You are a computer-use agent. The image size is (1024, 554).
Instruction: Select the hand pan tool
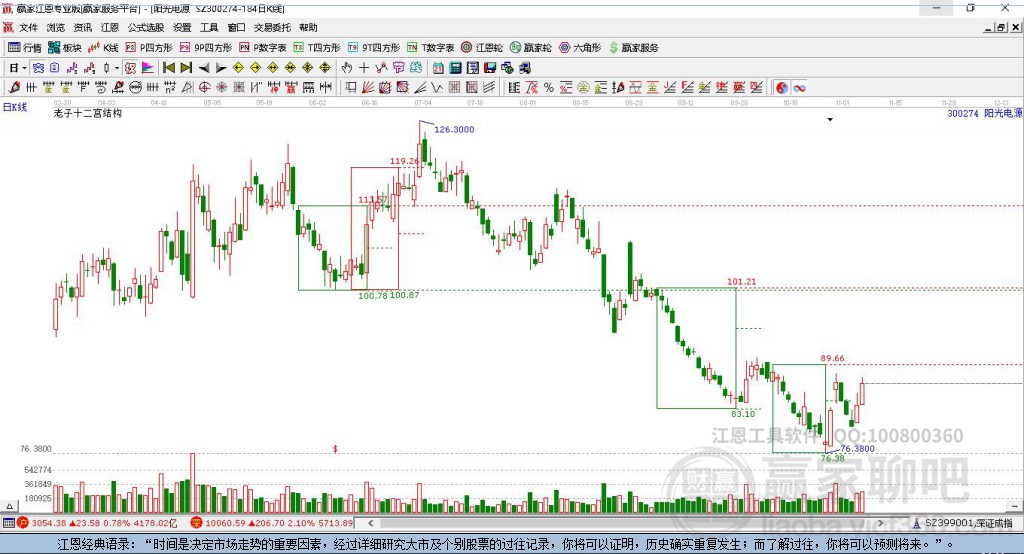click(x=346, y=67)
